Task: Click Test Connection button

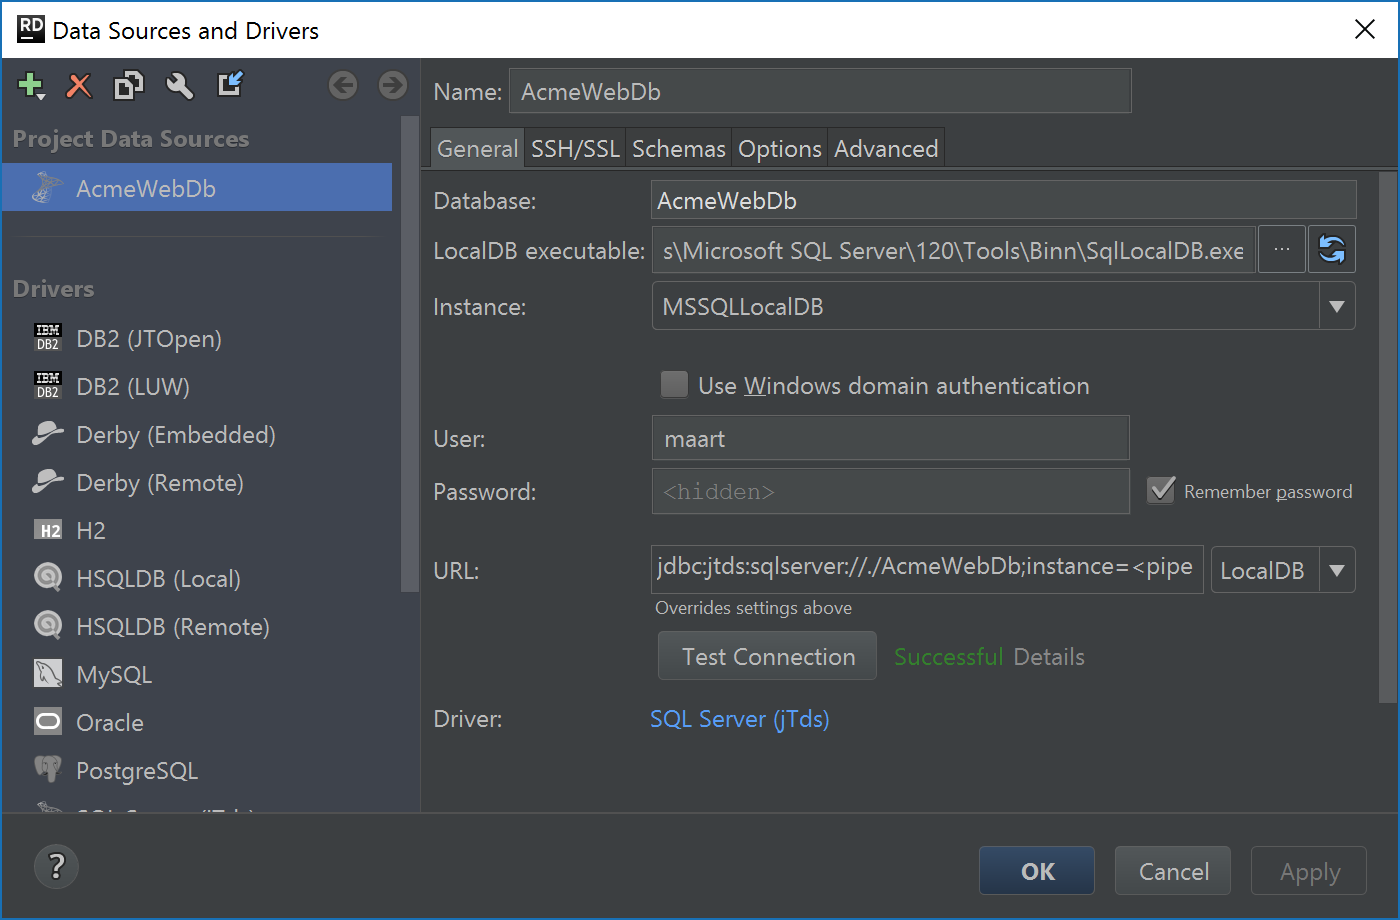Action: point(768,656)
